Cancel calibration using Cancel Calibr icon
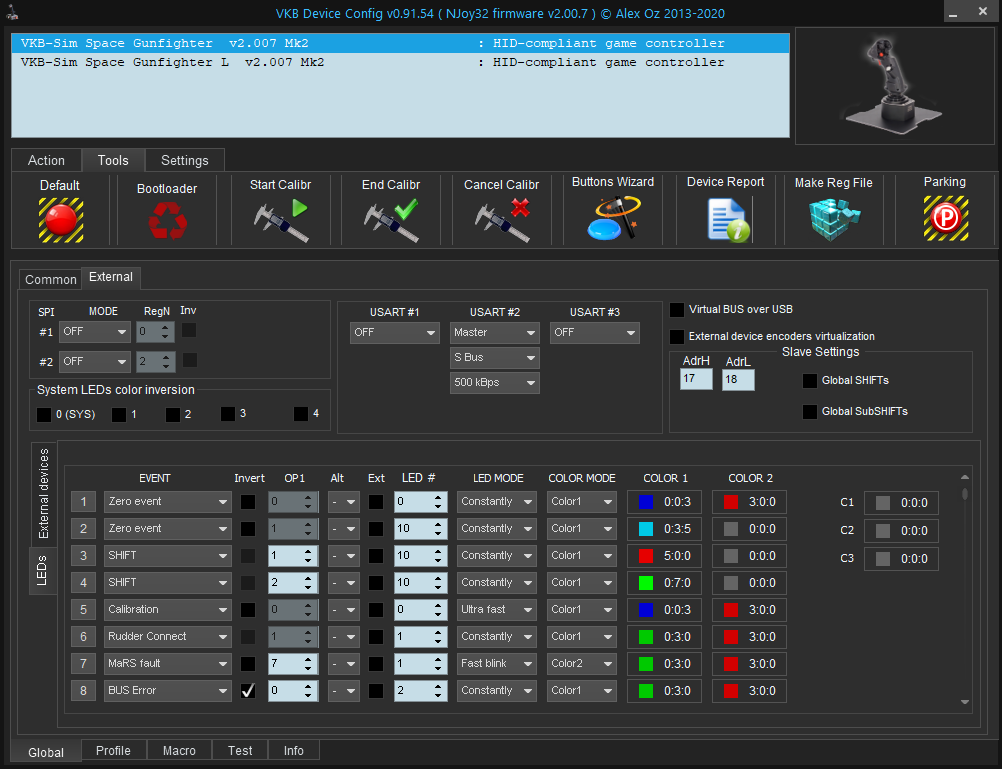 click(502, 219)
